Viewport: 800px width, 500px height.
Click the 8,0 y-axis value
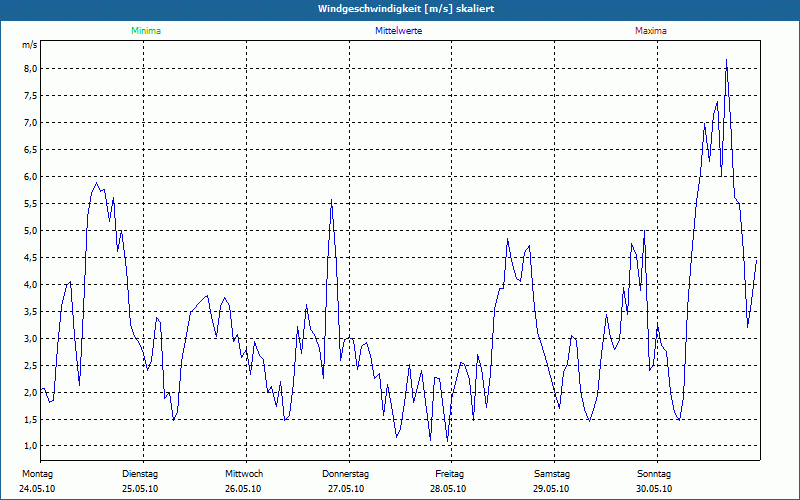pos(30,68)
